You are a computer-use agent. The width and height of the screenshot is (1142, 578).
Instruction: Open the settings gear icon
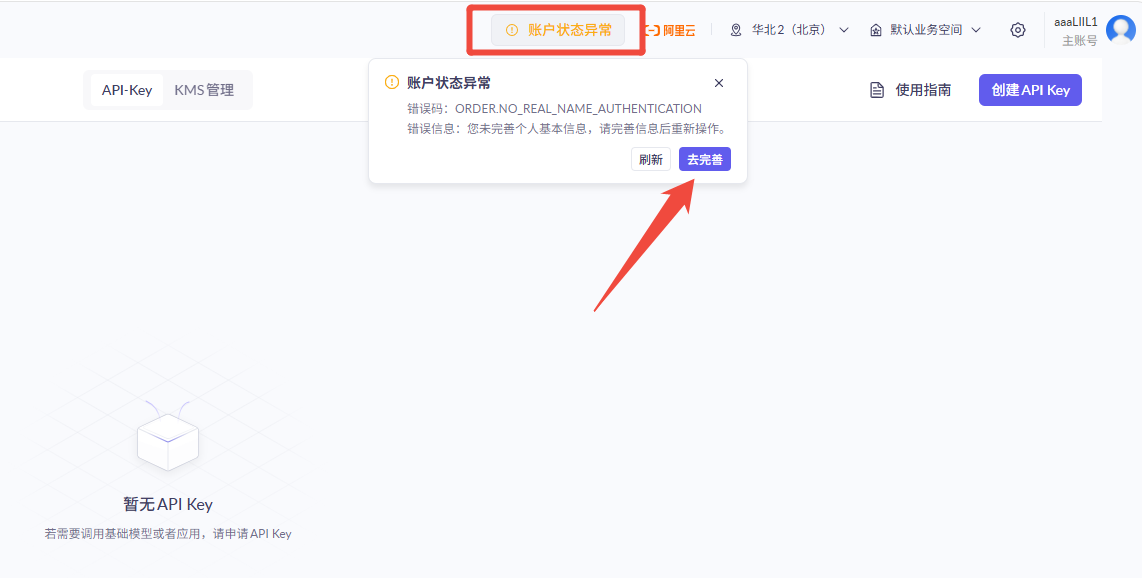[1017, 29]
